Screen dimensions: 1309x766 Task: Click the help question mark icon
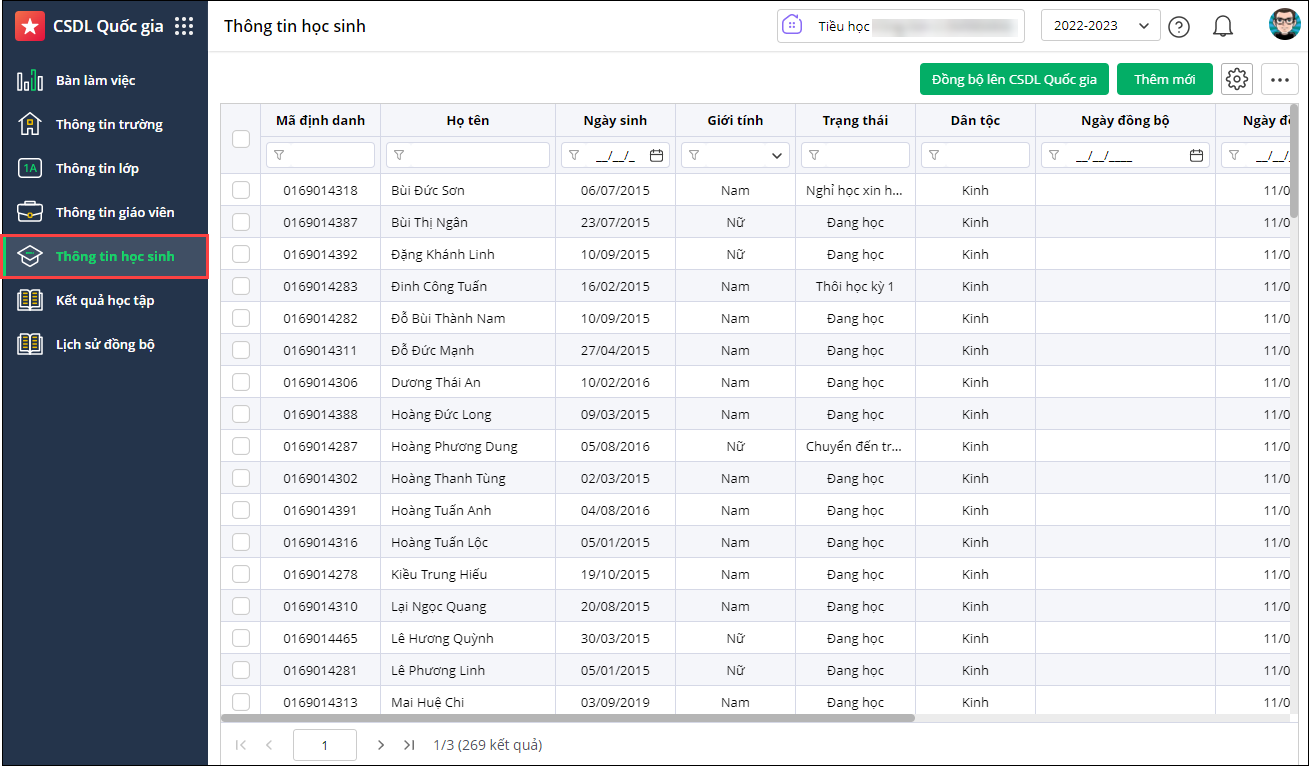(1179, 27)
